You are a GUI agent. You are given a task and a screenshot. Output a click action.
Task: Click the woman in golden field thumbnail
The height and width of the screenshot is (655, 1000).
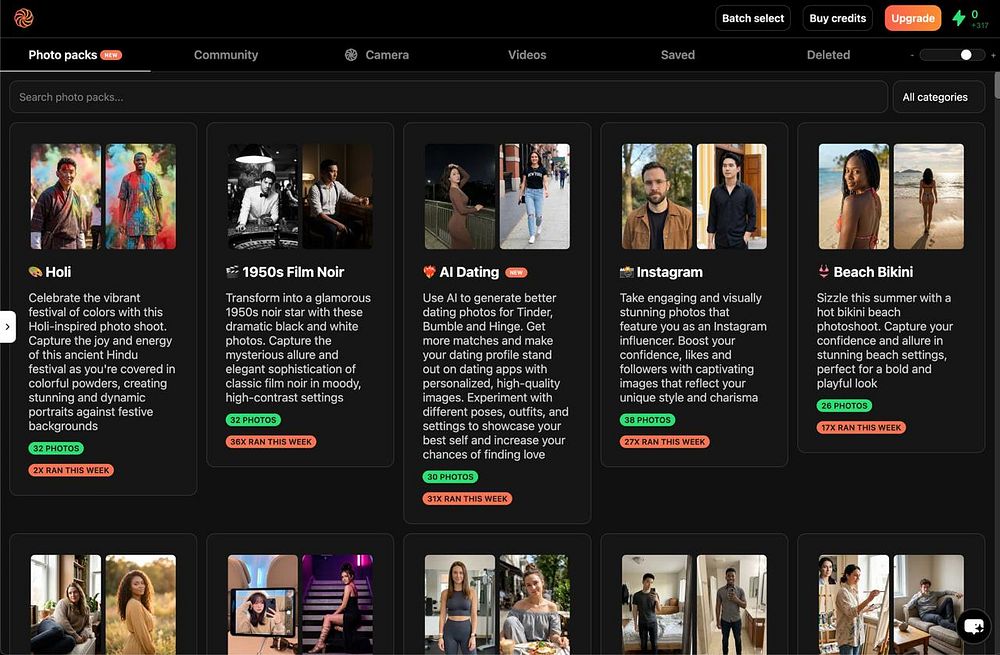coord(140,605)
